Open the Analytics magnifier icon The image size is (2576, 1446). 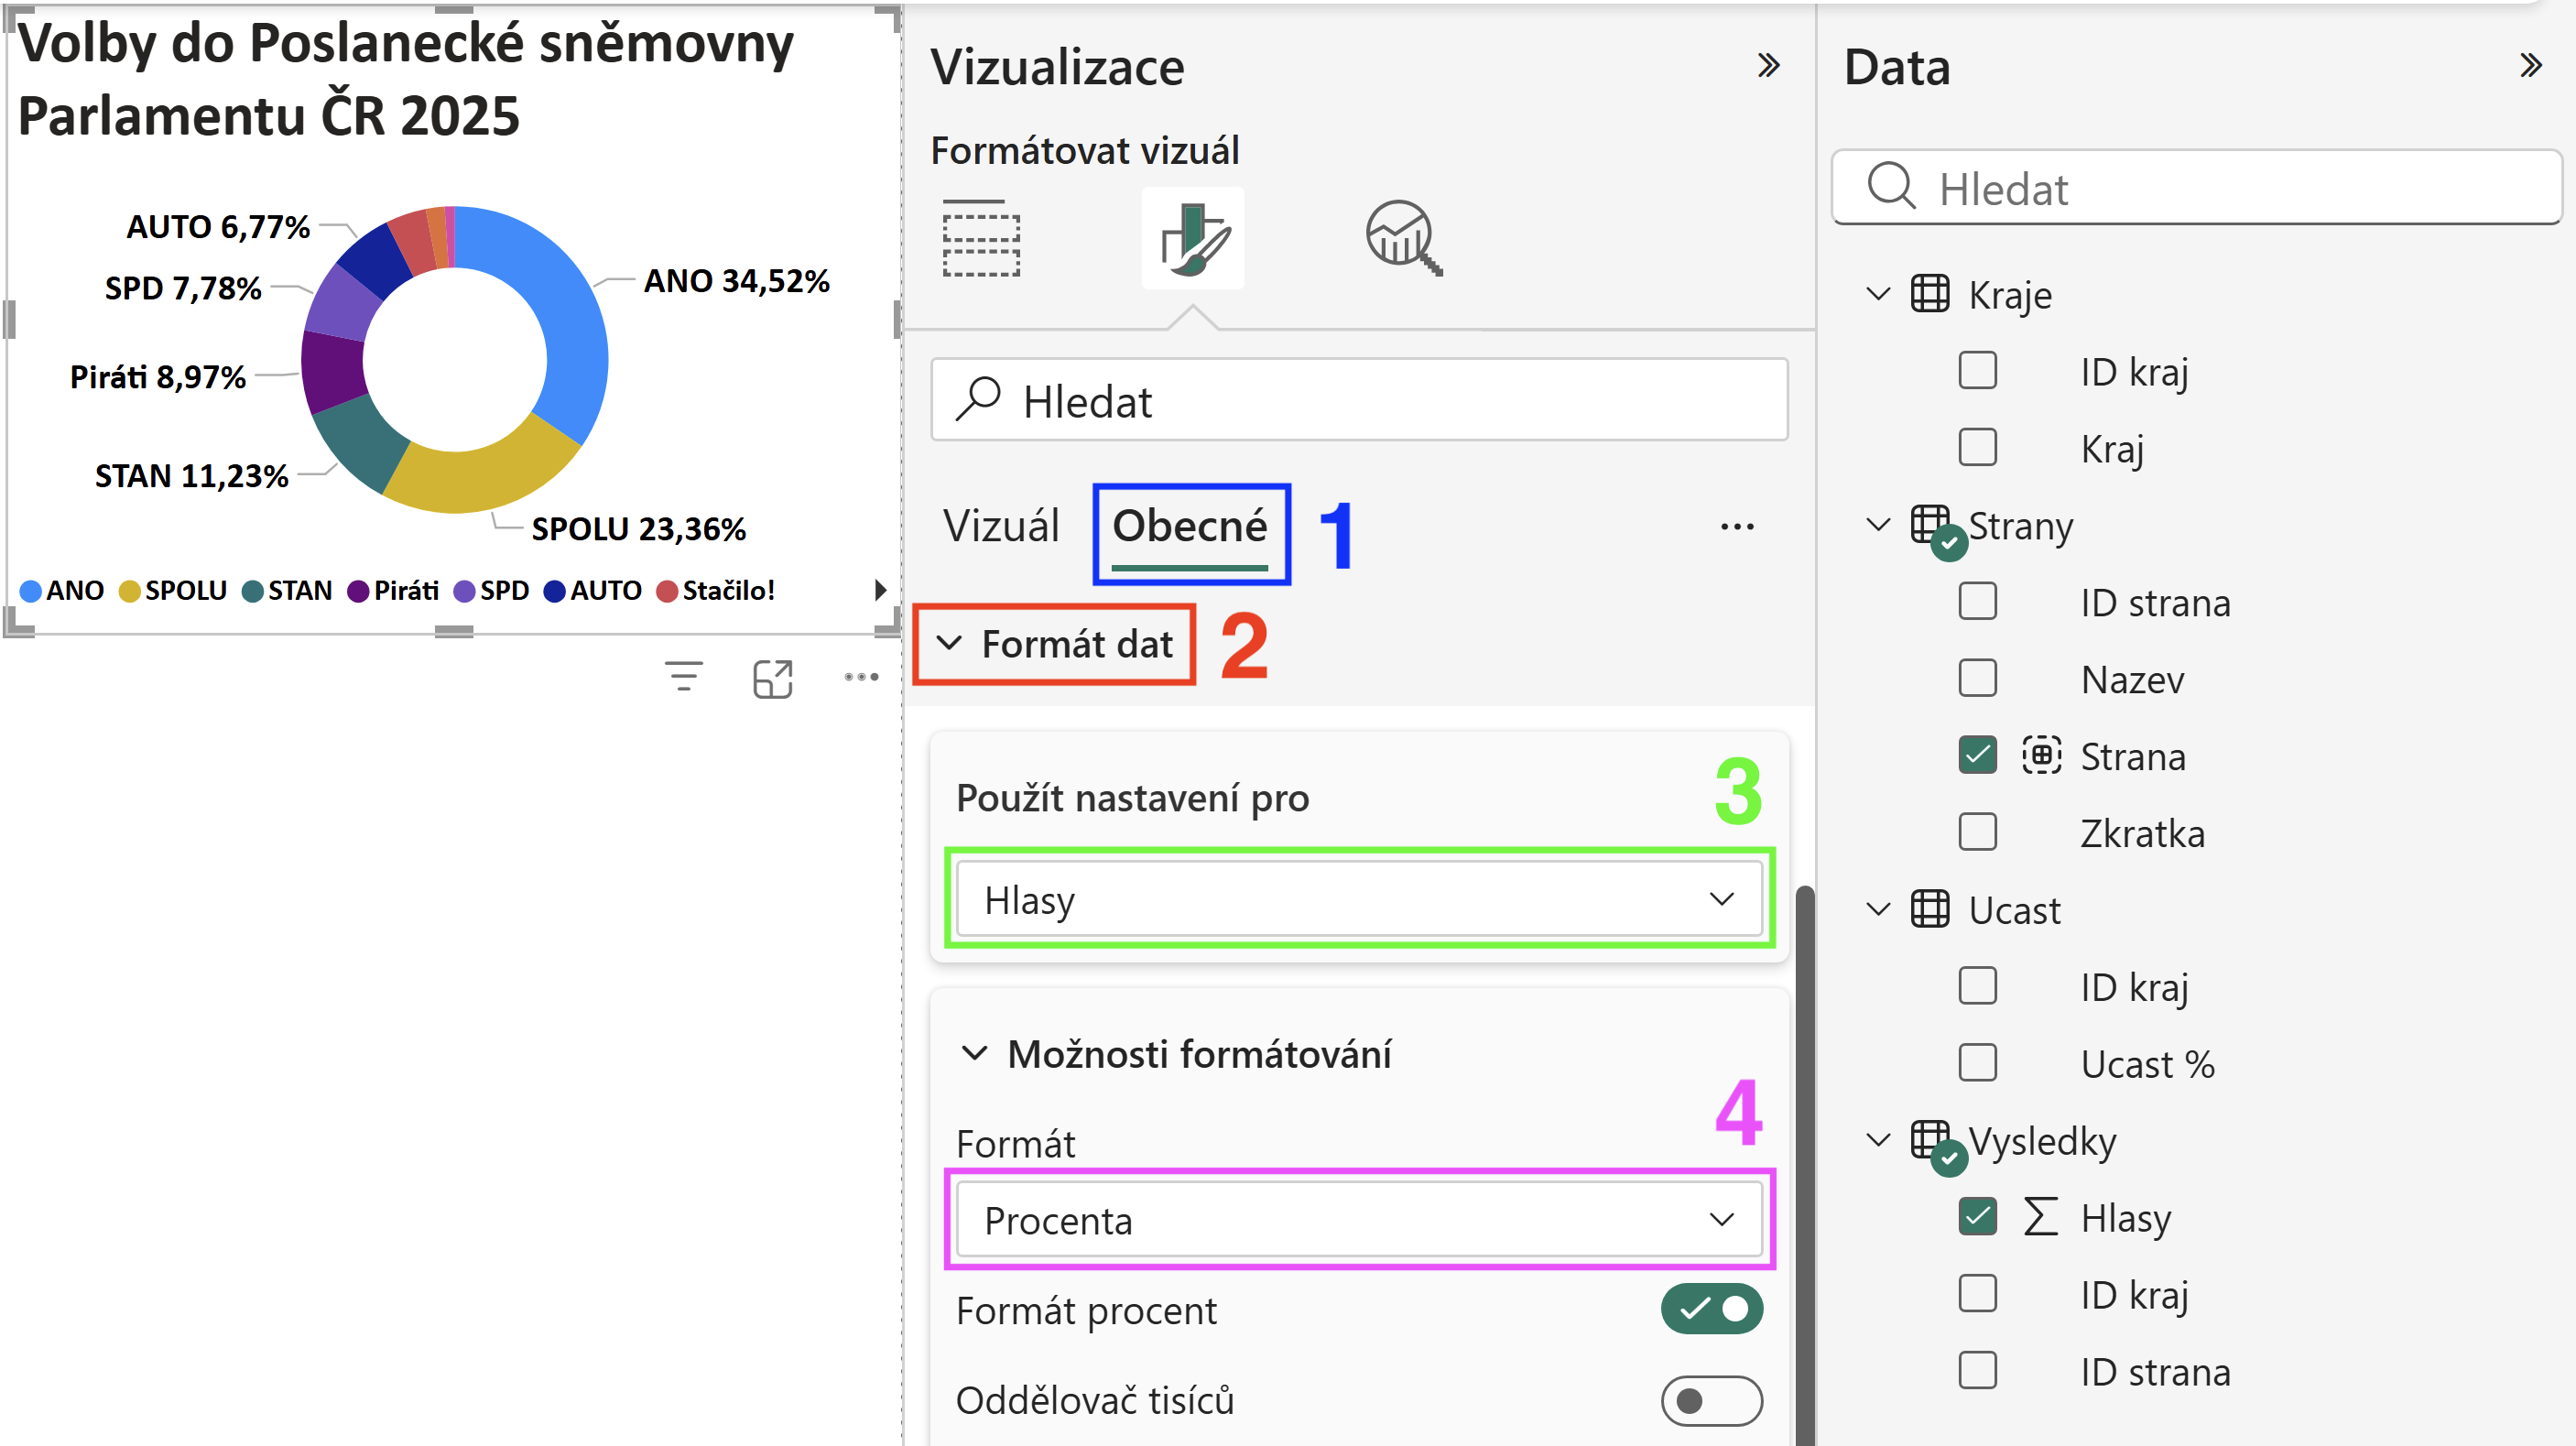1403,238
